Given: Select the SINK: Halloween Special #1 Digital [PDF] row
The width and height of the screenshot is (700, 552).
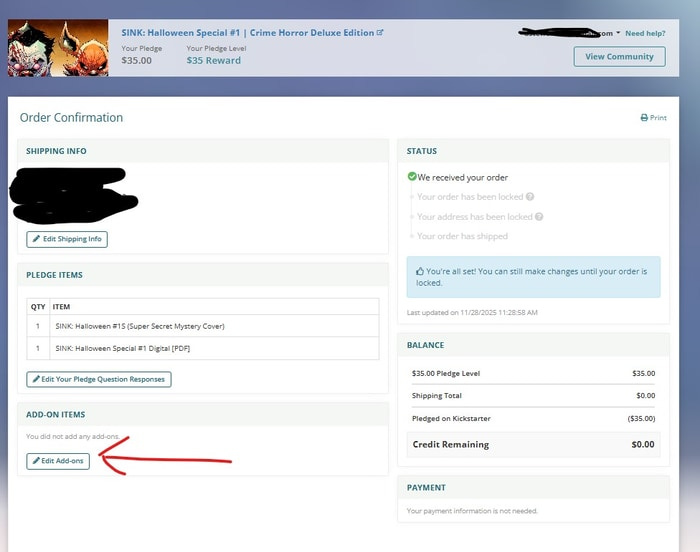Looking at the screenshot, I should coord(203,348).
